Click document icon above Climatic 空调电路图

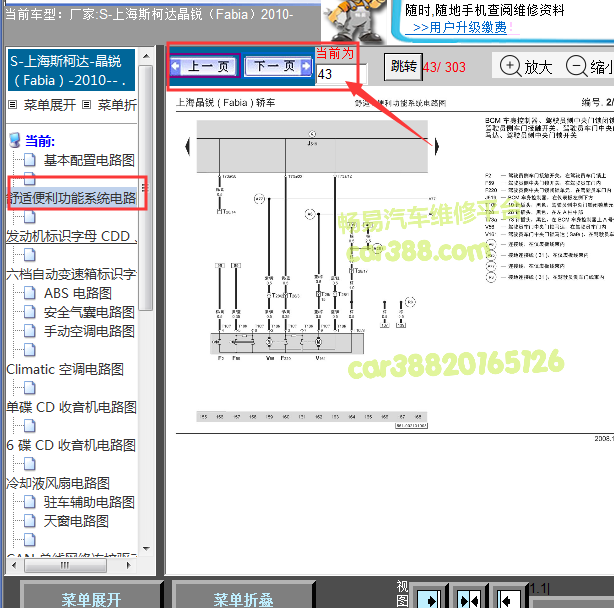(30, 350)
